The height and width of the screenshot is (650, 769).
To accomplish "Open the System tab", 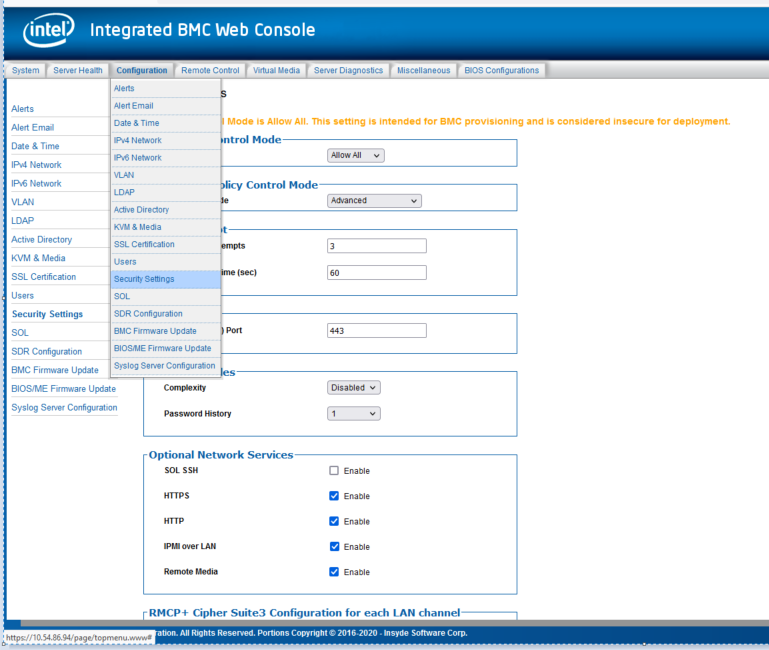I will [x=26, y=71].
